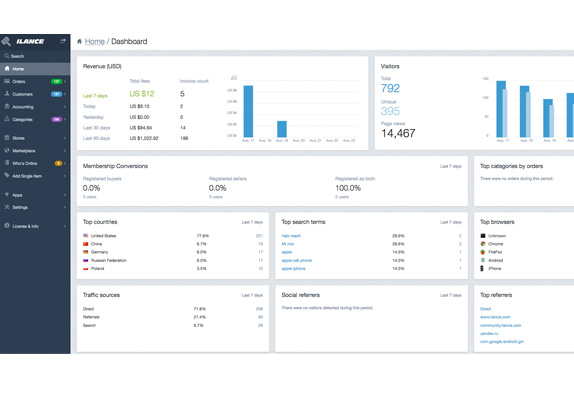Click the License & Info icon
574x393 pixels.
(x=7, y=226)
